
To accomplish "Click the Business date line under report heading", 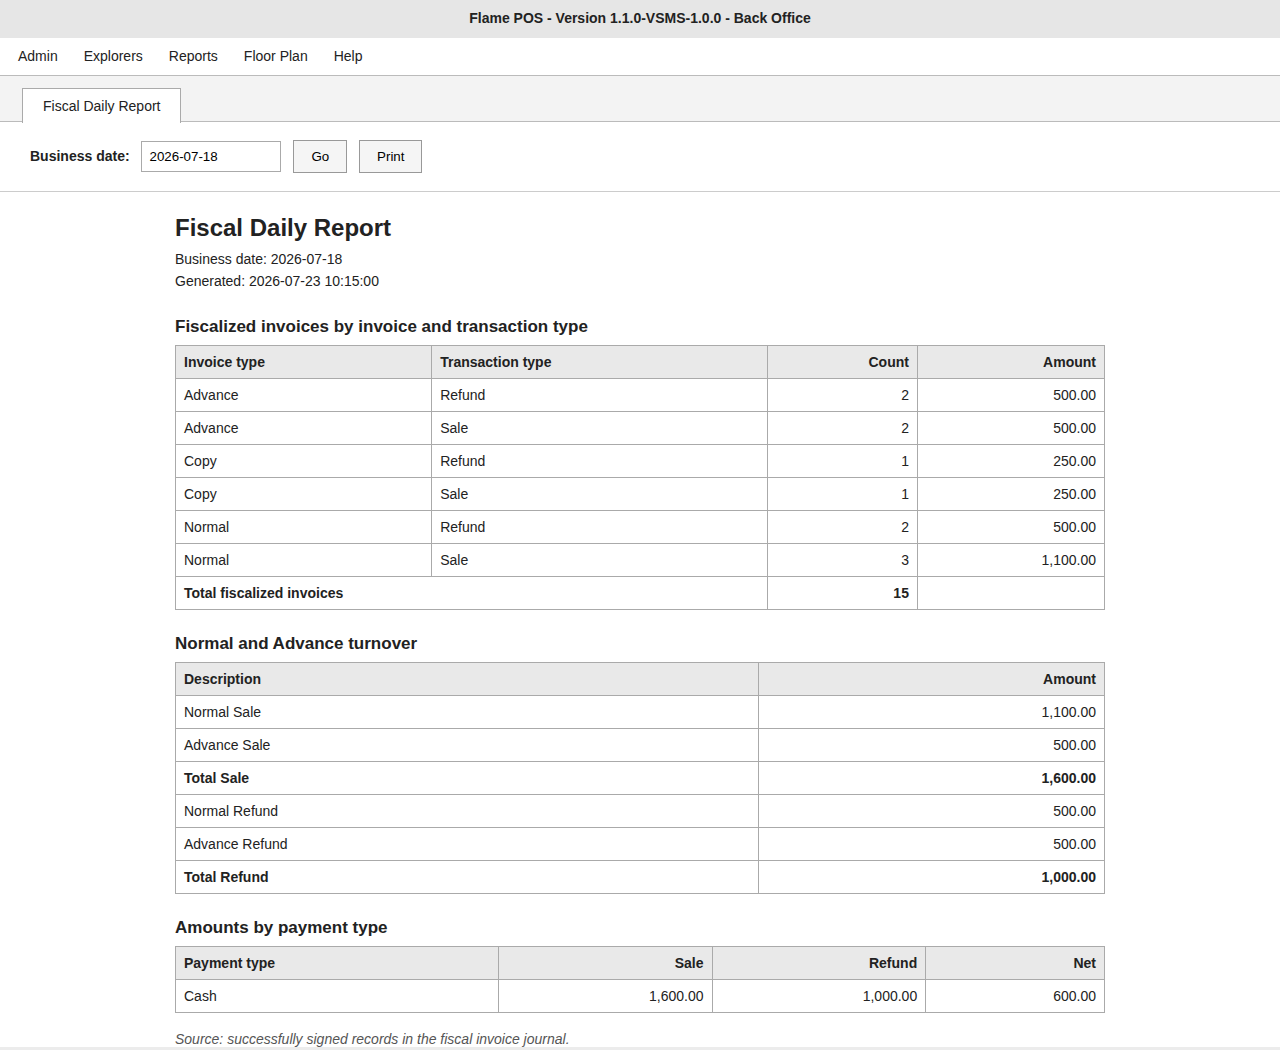I will click(x=258, y=259).
